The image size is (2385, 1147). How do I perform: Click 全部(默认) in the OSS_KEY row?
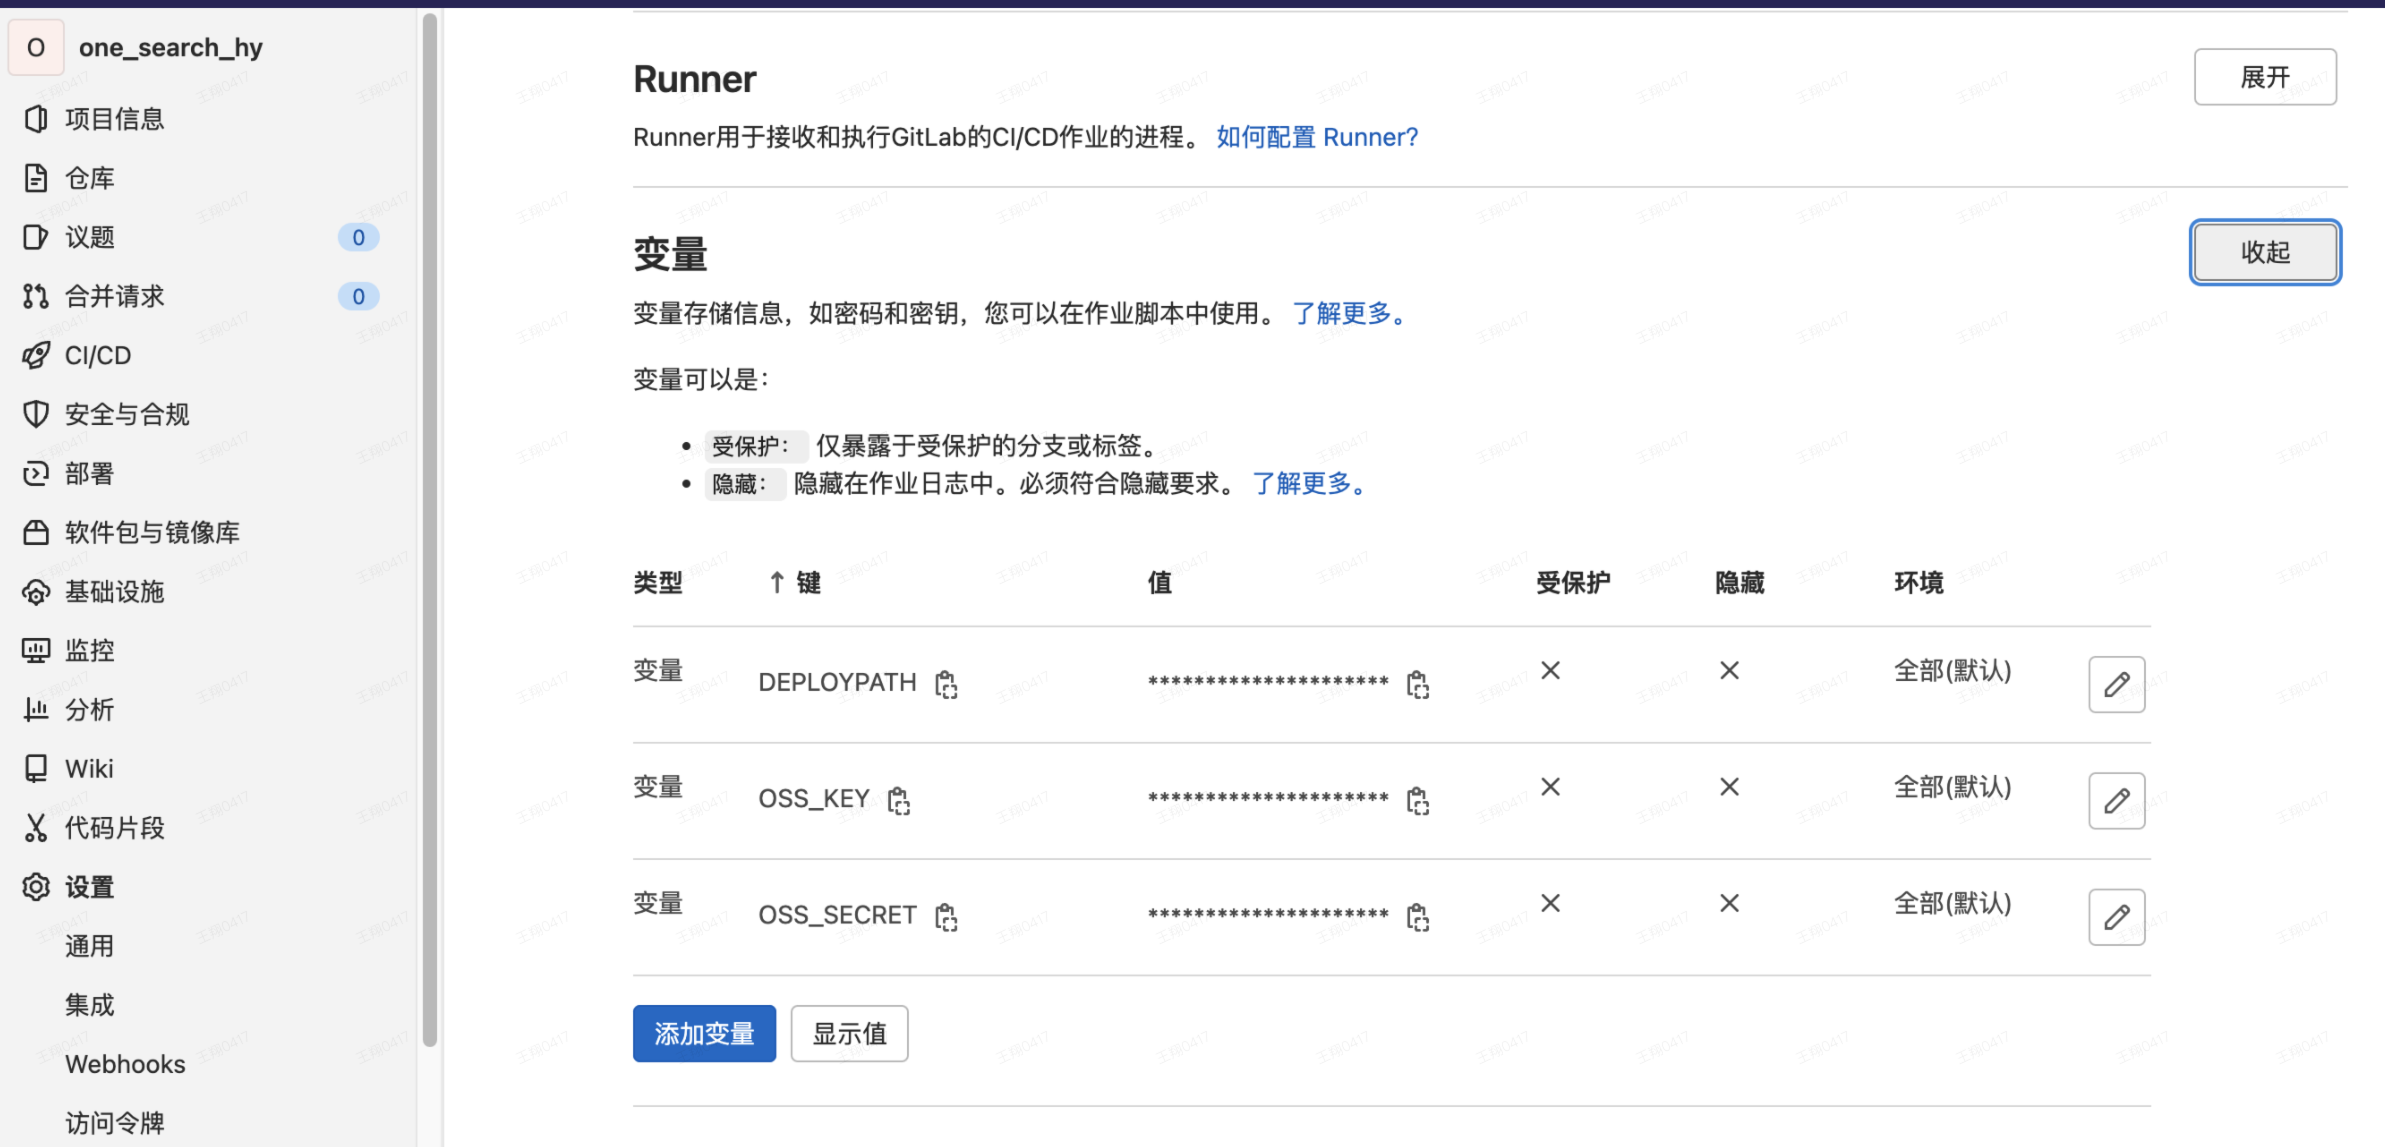pyautogui.click(x=1952, y=787)
